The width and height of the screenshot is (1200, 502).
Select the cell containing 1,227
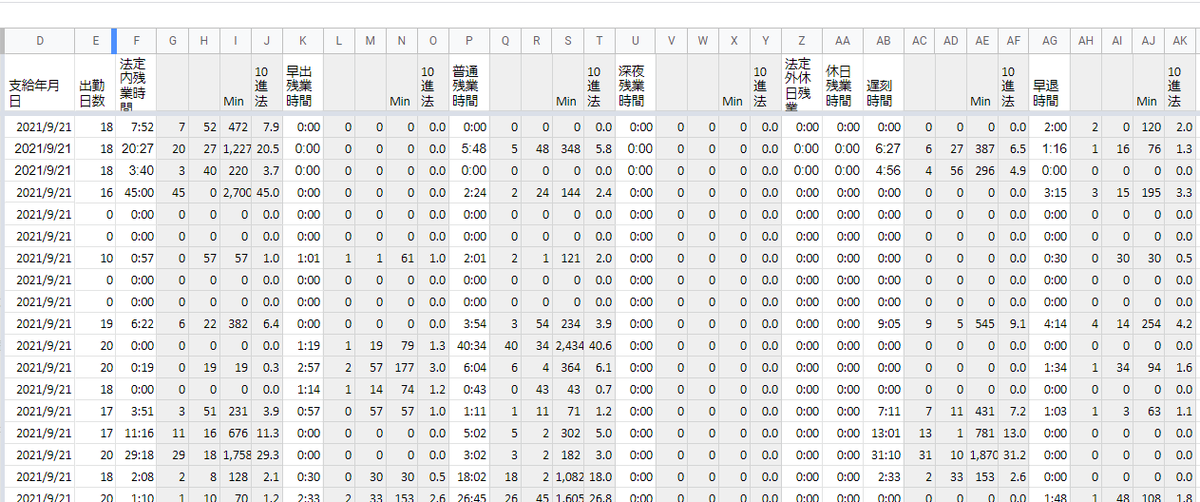tap(235, 148)
